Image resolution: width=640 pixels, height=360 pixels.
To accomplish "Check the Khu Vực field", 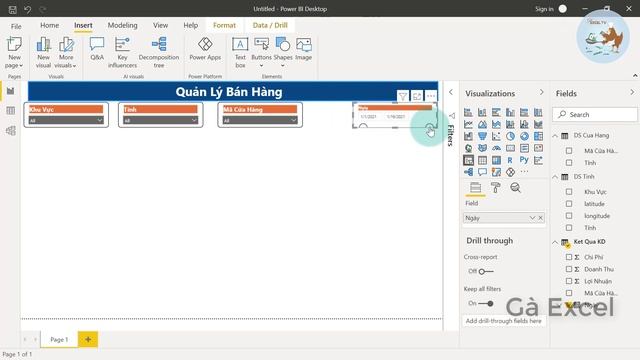I will point(569,192).
